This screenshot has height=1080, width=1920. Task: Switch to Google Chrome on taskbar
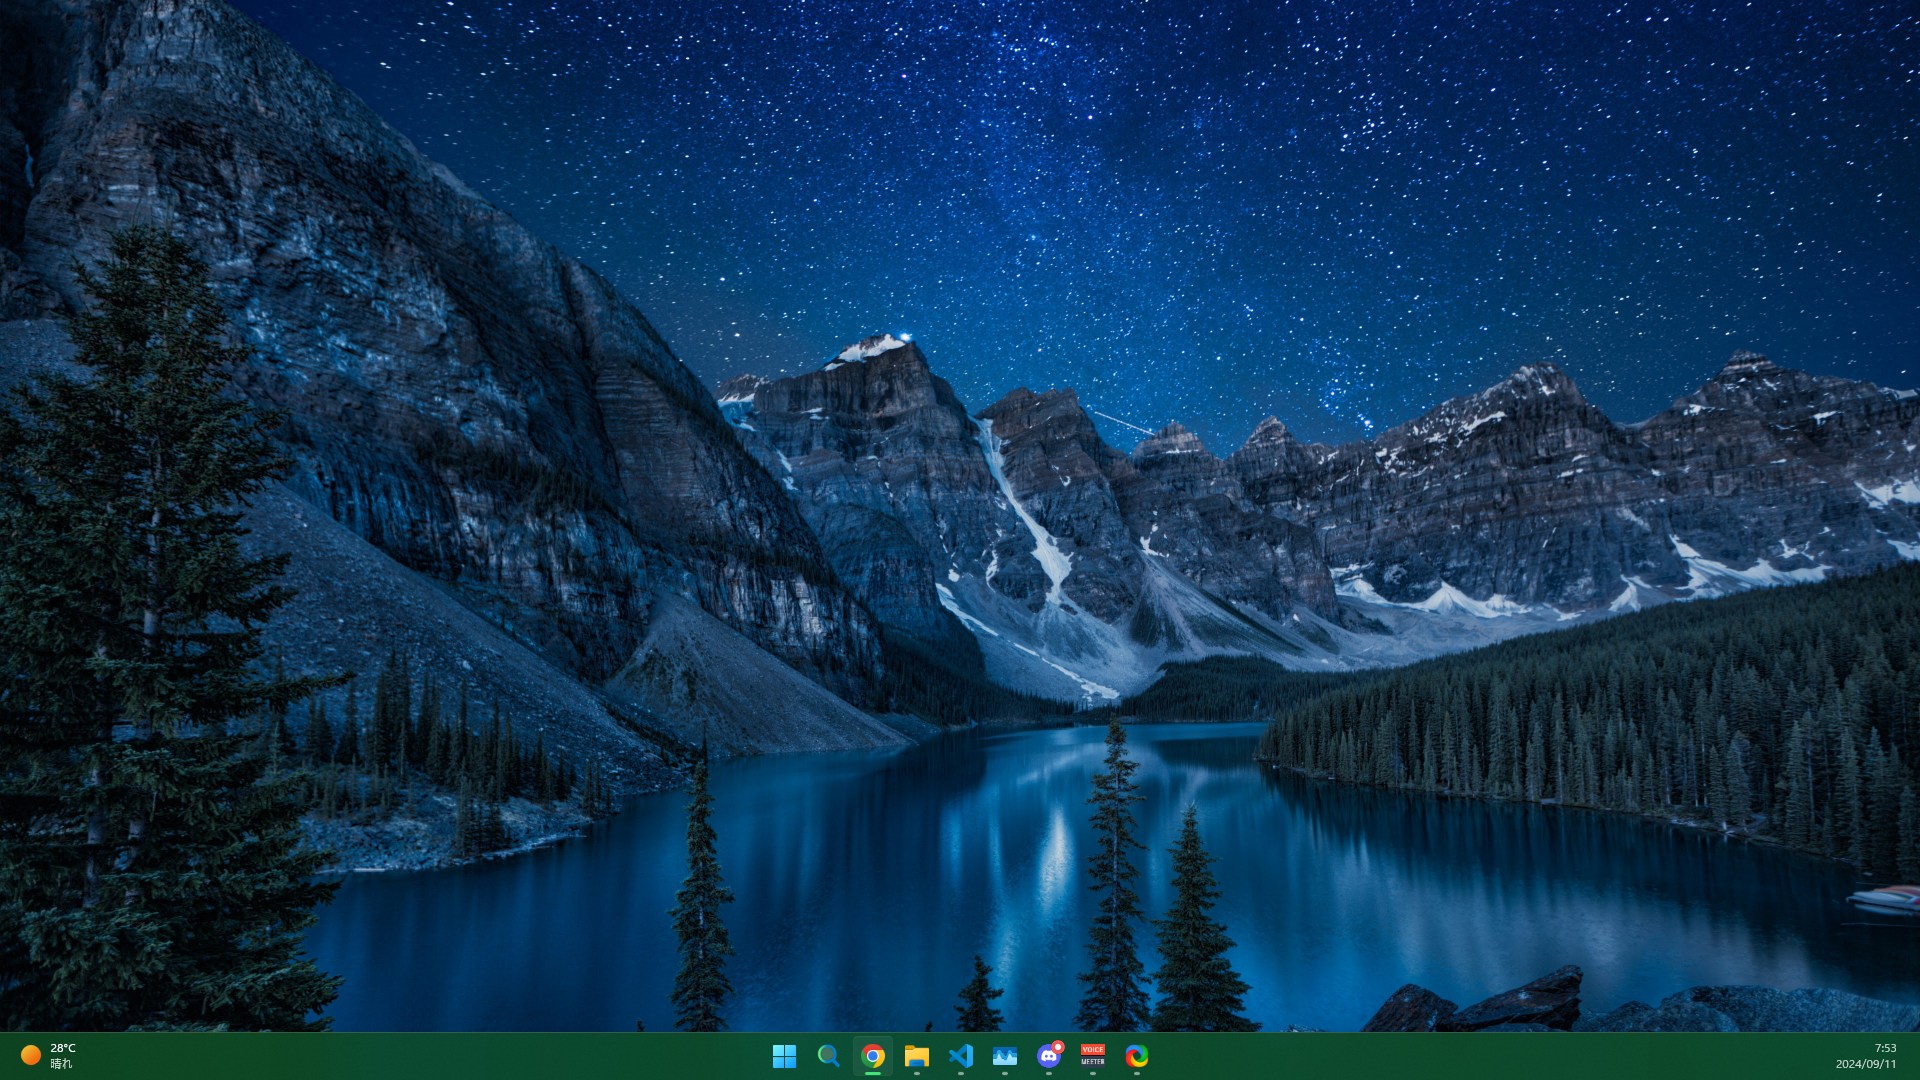pos(872,1056)
